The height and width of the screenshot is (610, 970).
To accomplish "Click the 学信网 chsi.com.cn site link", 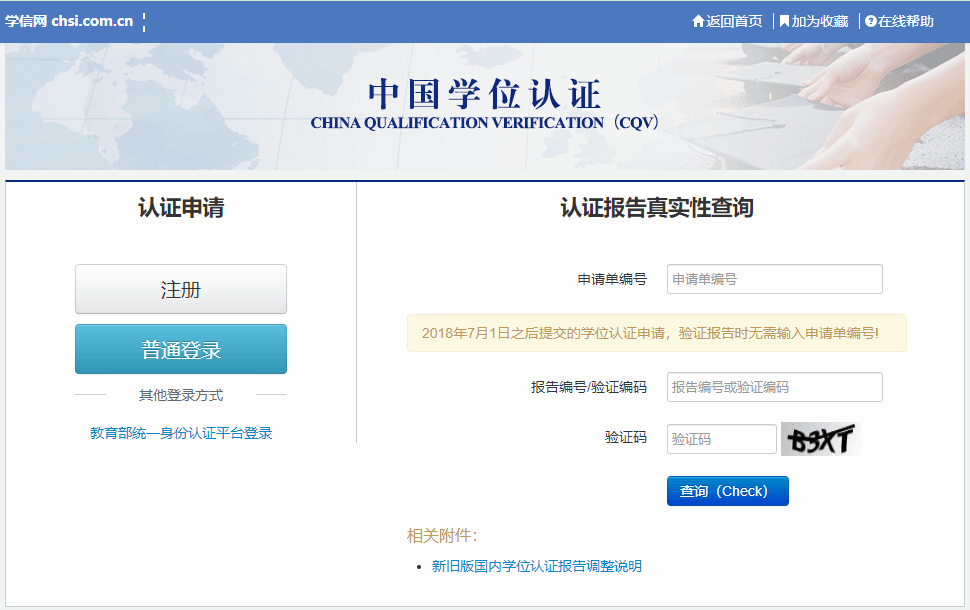I will click(x=69, y=21).
